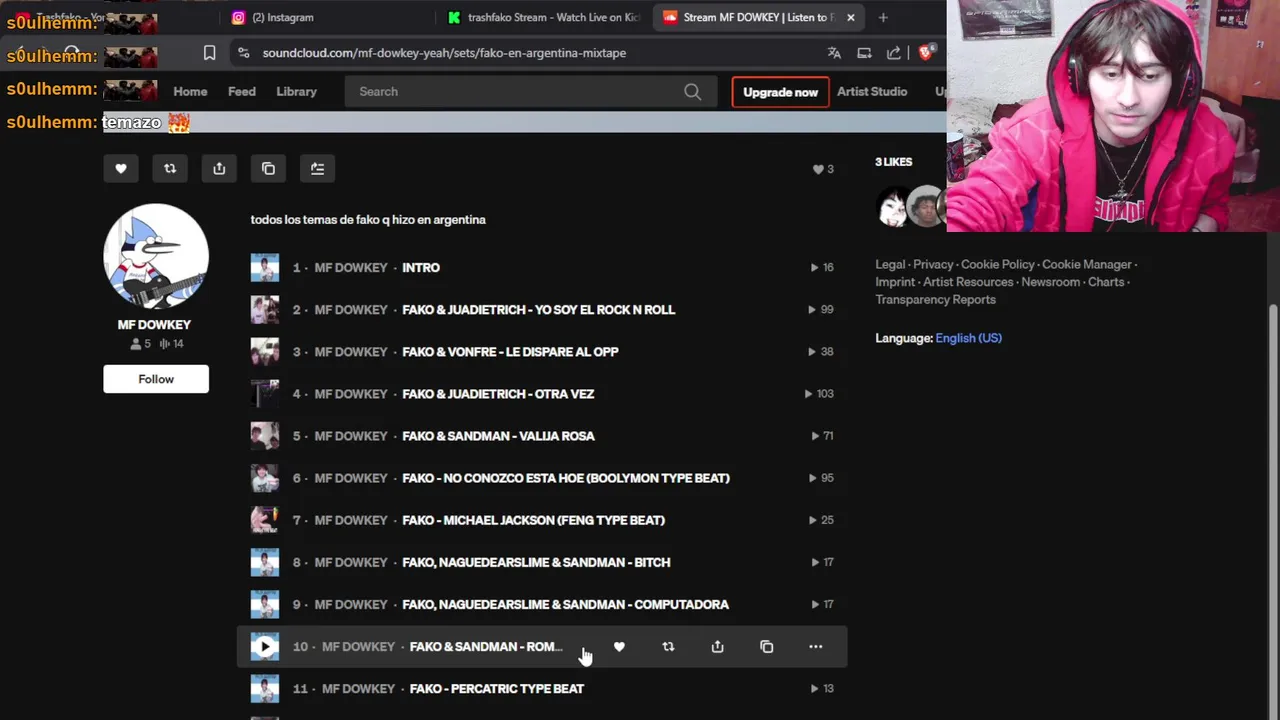This screenshot has width=1280, height=720.
Task: Open the Transparency Reports link
Action: [x=935, y=300]
